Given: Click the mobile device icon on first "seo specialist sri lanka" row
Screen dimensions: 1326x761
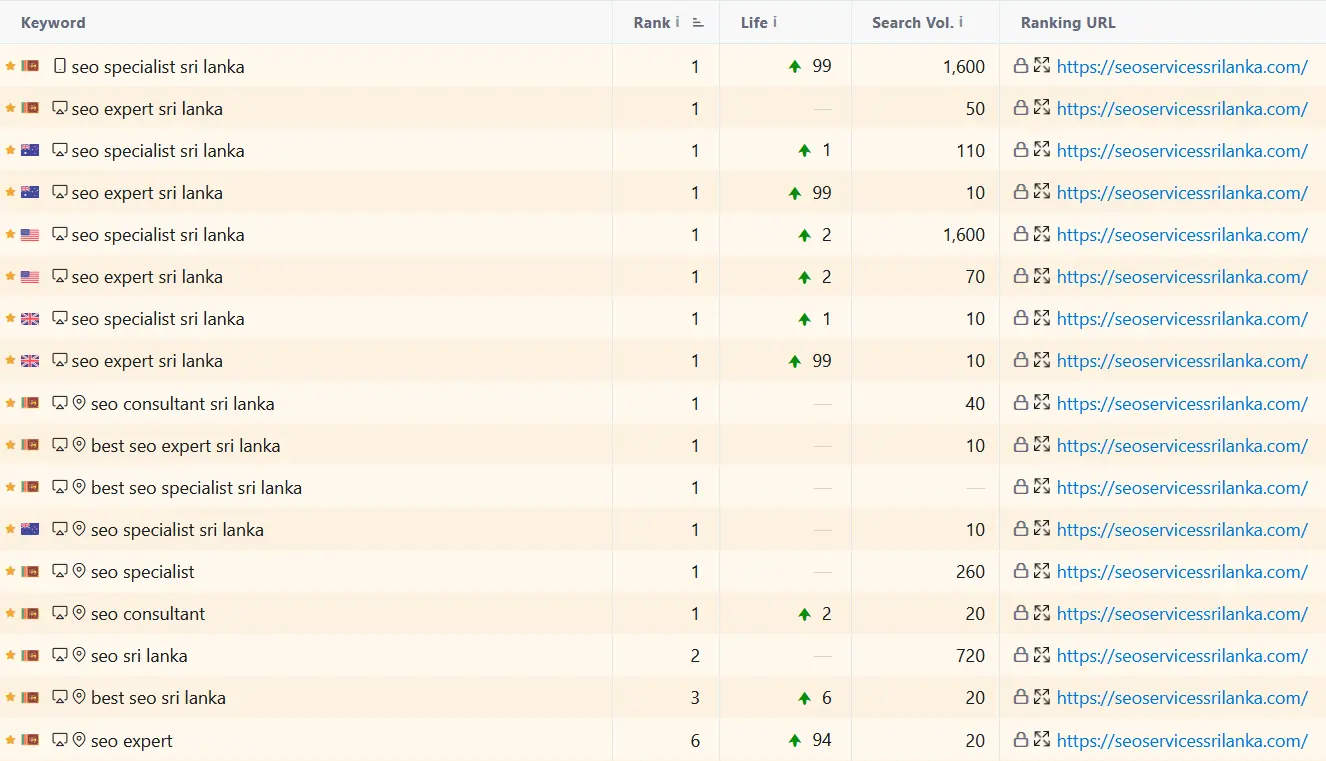Looking at the screenshot, I should [x=59, y=66].
